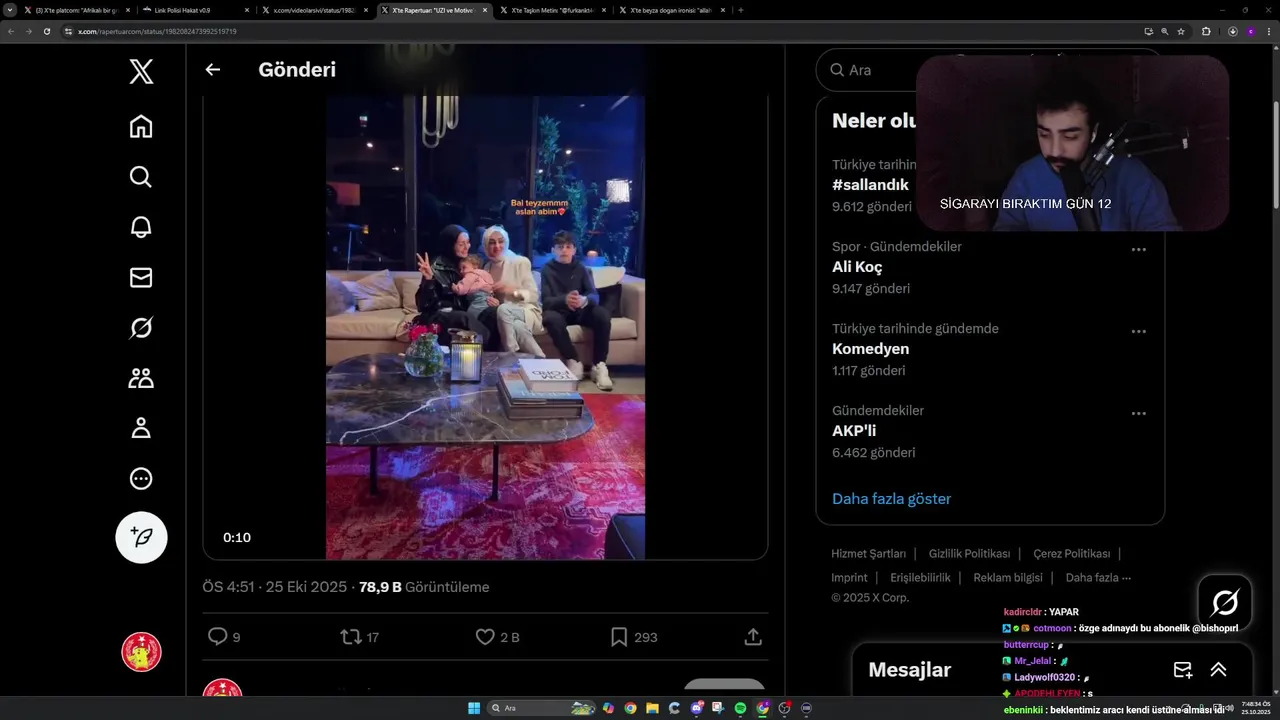
Task: Like the post with heart icon
Action: click(485, 636)
